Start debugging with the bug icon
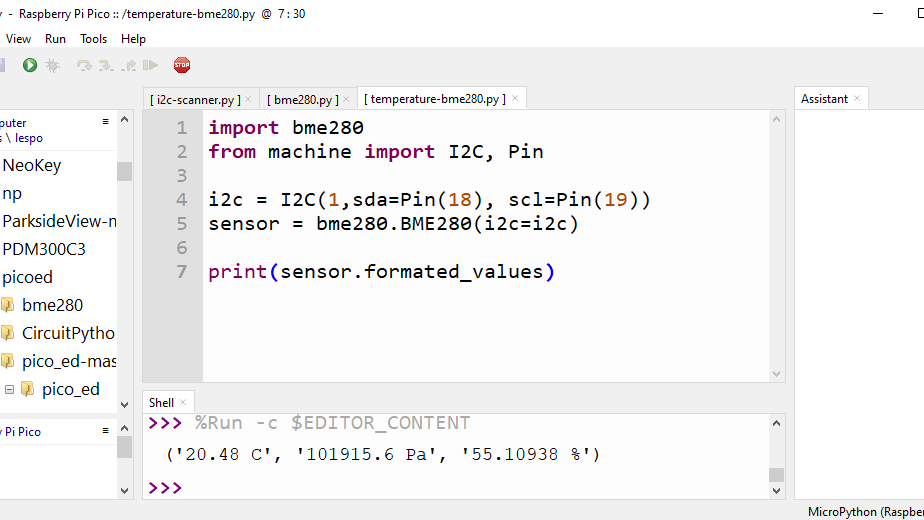Screen dimensions: 924x520 pos(53,65)
